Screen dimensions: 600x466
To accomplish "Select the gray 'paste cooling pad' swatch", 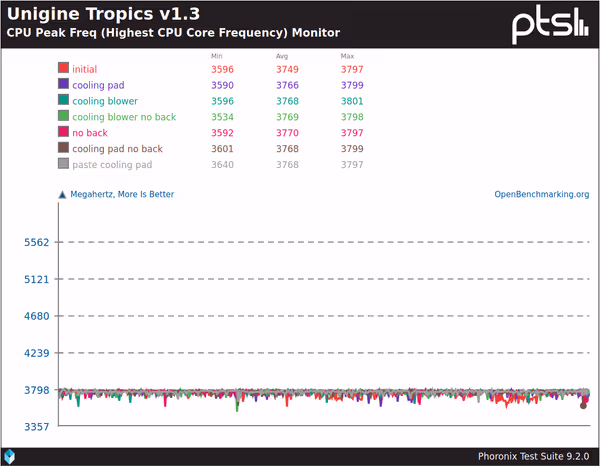I will coord(64,163).
